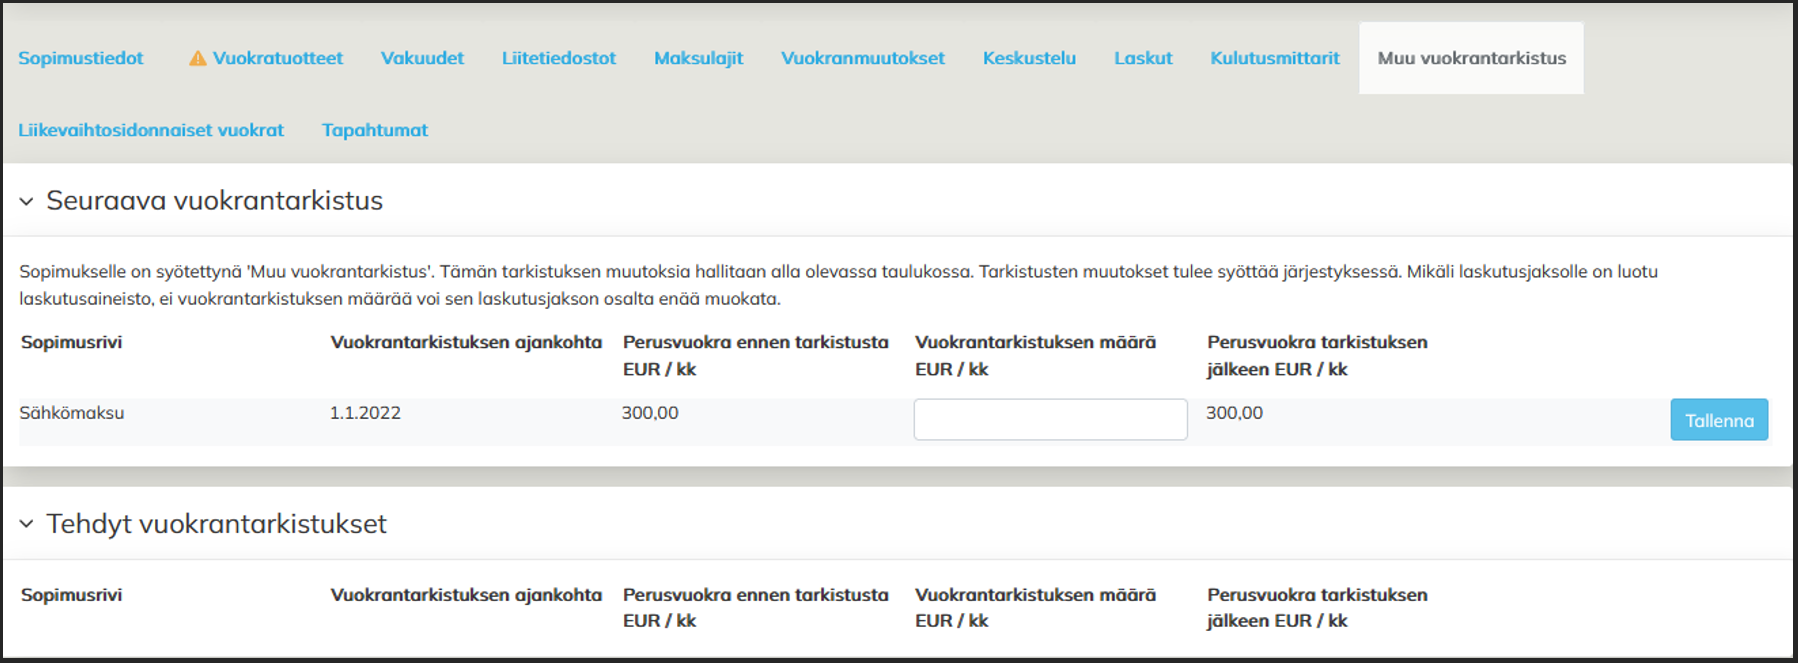The image size is (1798, 663).
Task: Click the Sähkömaksu contract row label
Action: 72,413
